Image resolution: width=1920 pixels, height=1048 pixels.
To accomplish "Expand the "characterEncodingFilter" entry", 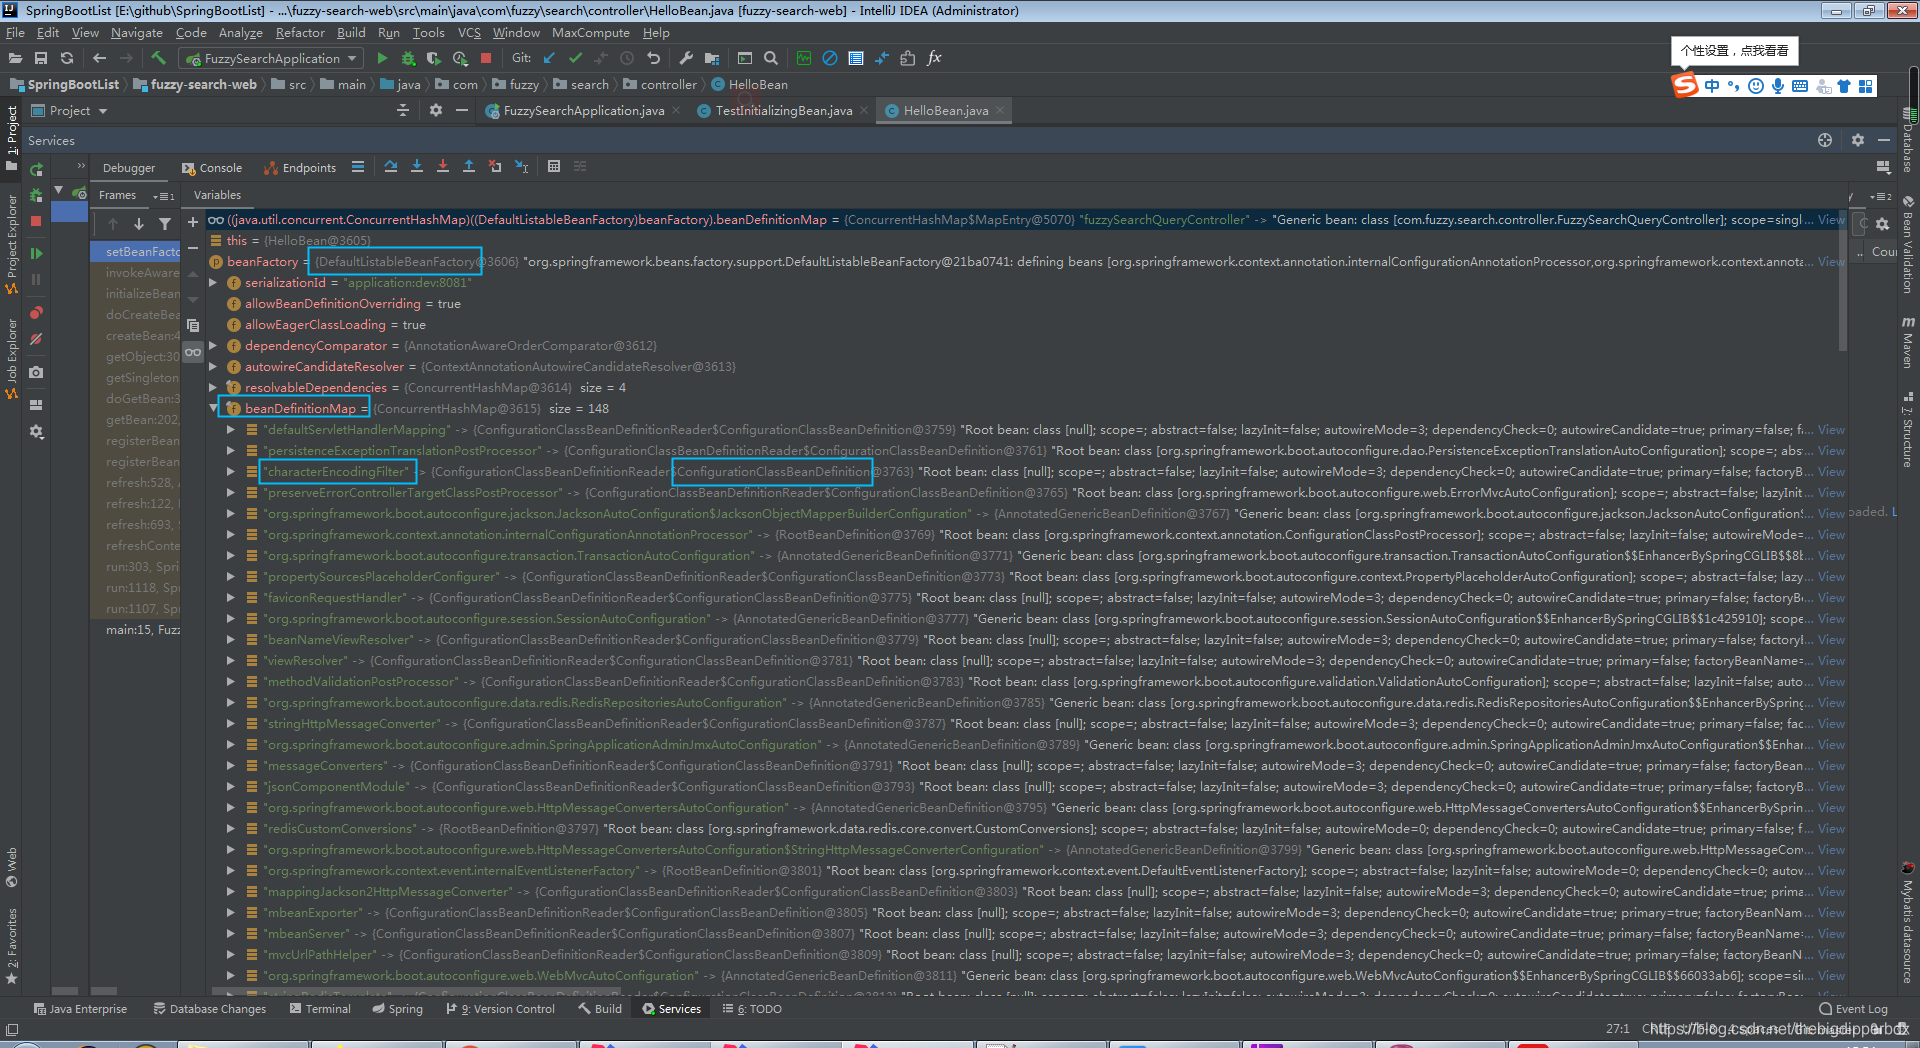I will [231, 472].
